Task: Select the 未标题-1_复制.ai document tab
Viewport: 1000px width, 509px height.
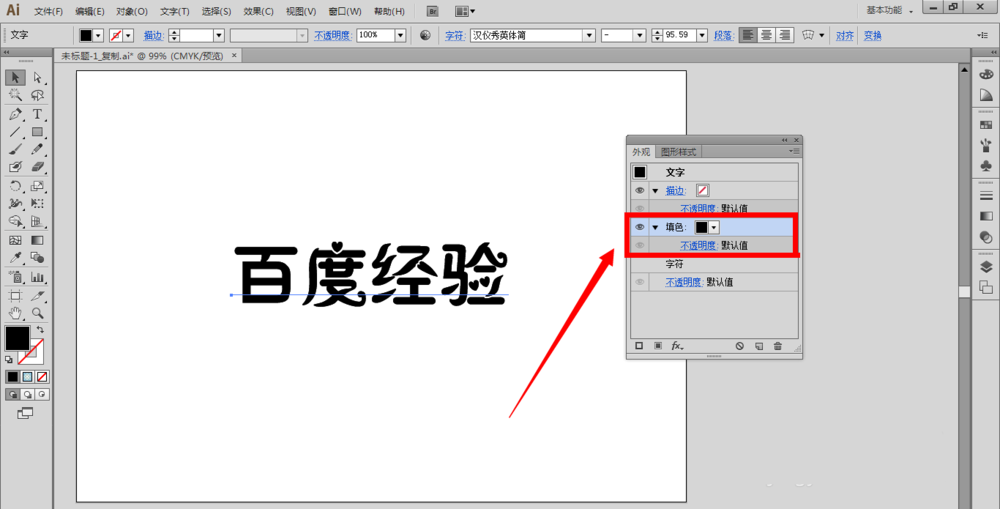Action: [x=142, y=56]
